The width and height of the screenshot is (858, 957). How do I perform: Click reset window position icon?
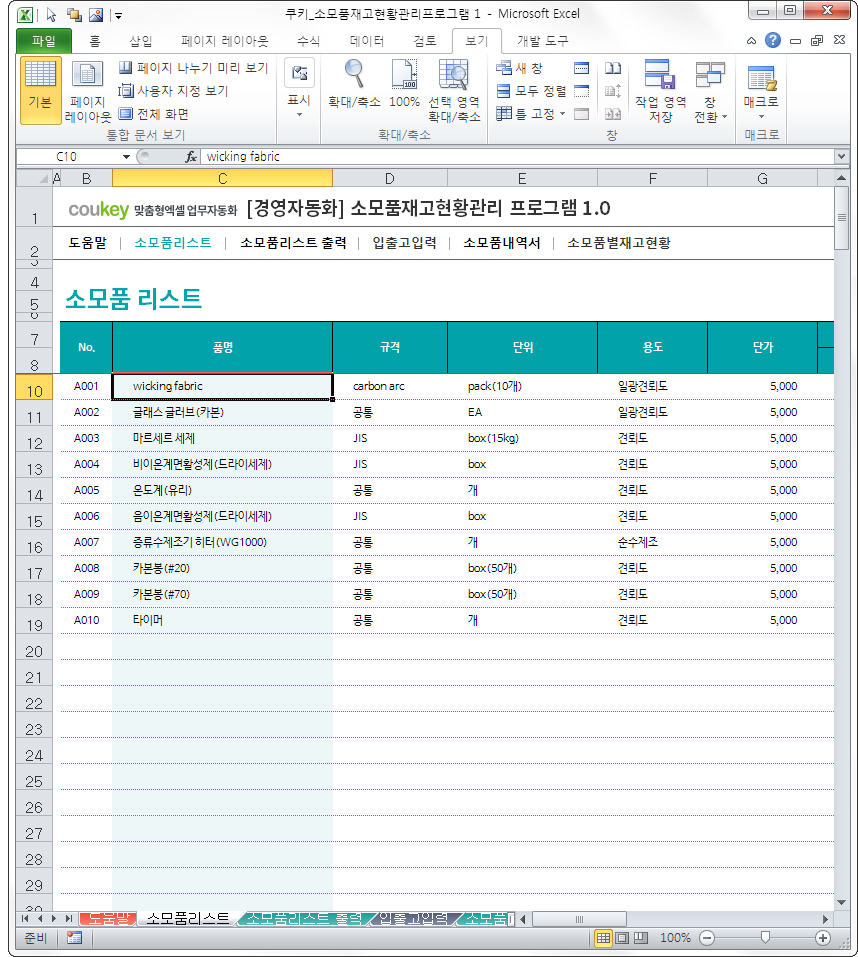613,114
